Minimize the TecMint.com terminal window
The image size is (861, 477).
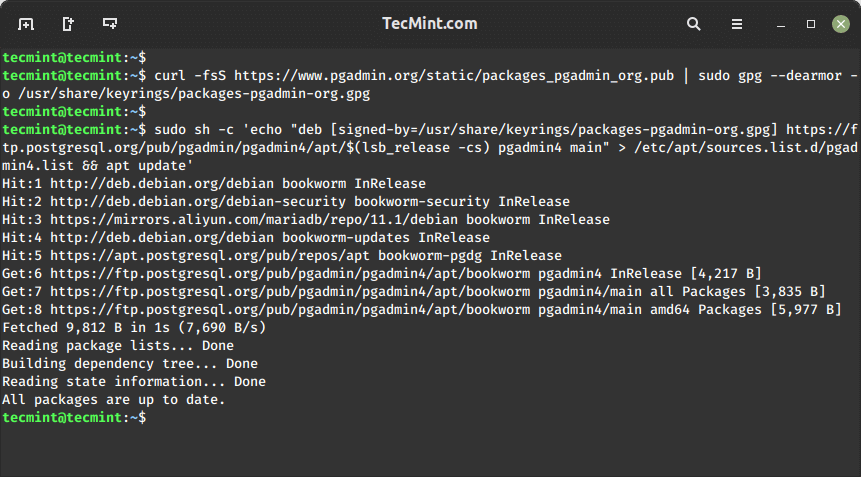point(781,25)
